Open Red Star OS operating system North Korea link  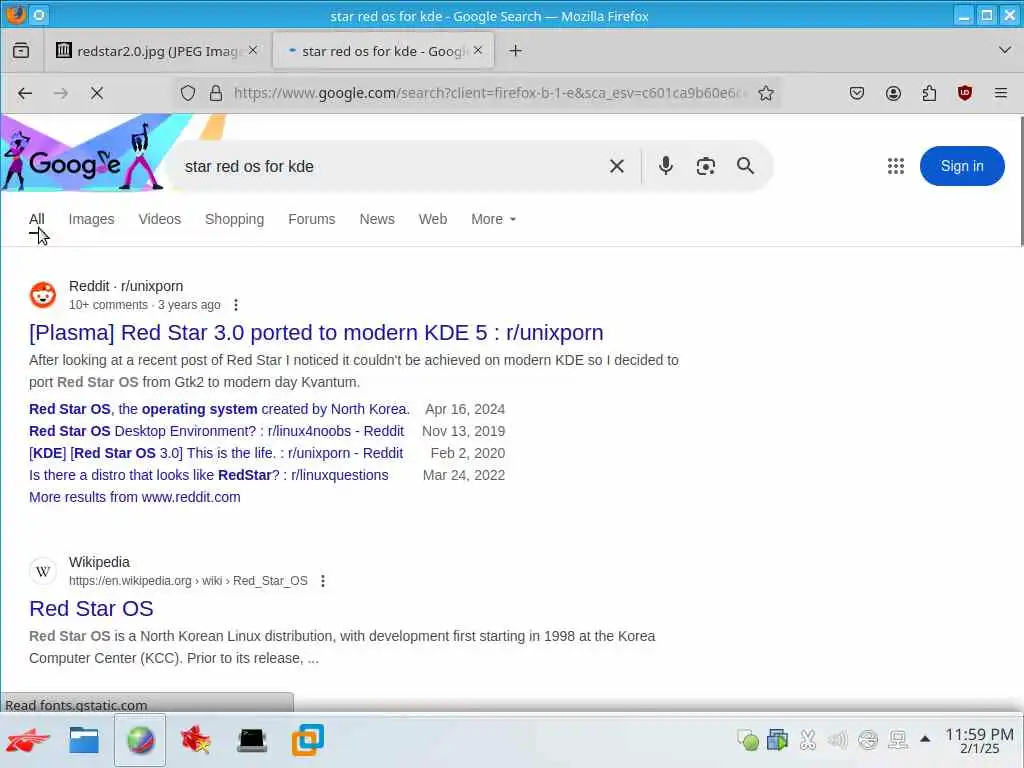click(219, 409)
